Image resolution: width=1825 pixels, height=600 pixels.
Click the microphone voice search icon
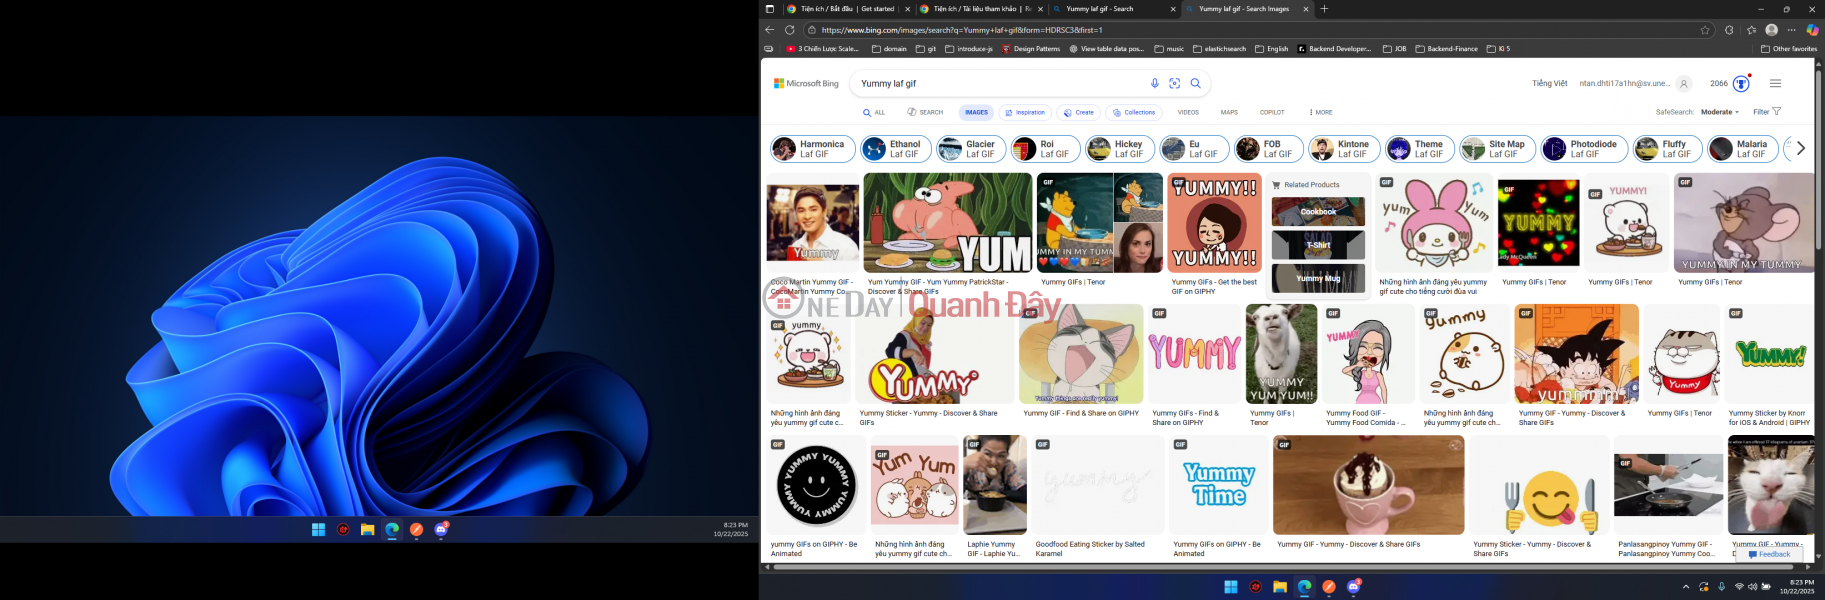click(1154, 84)
